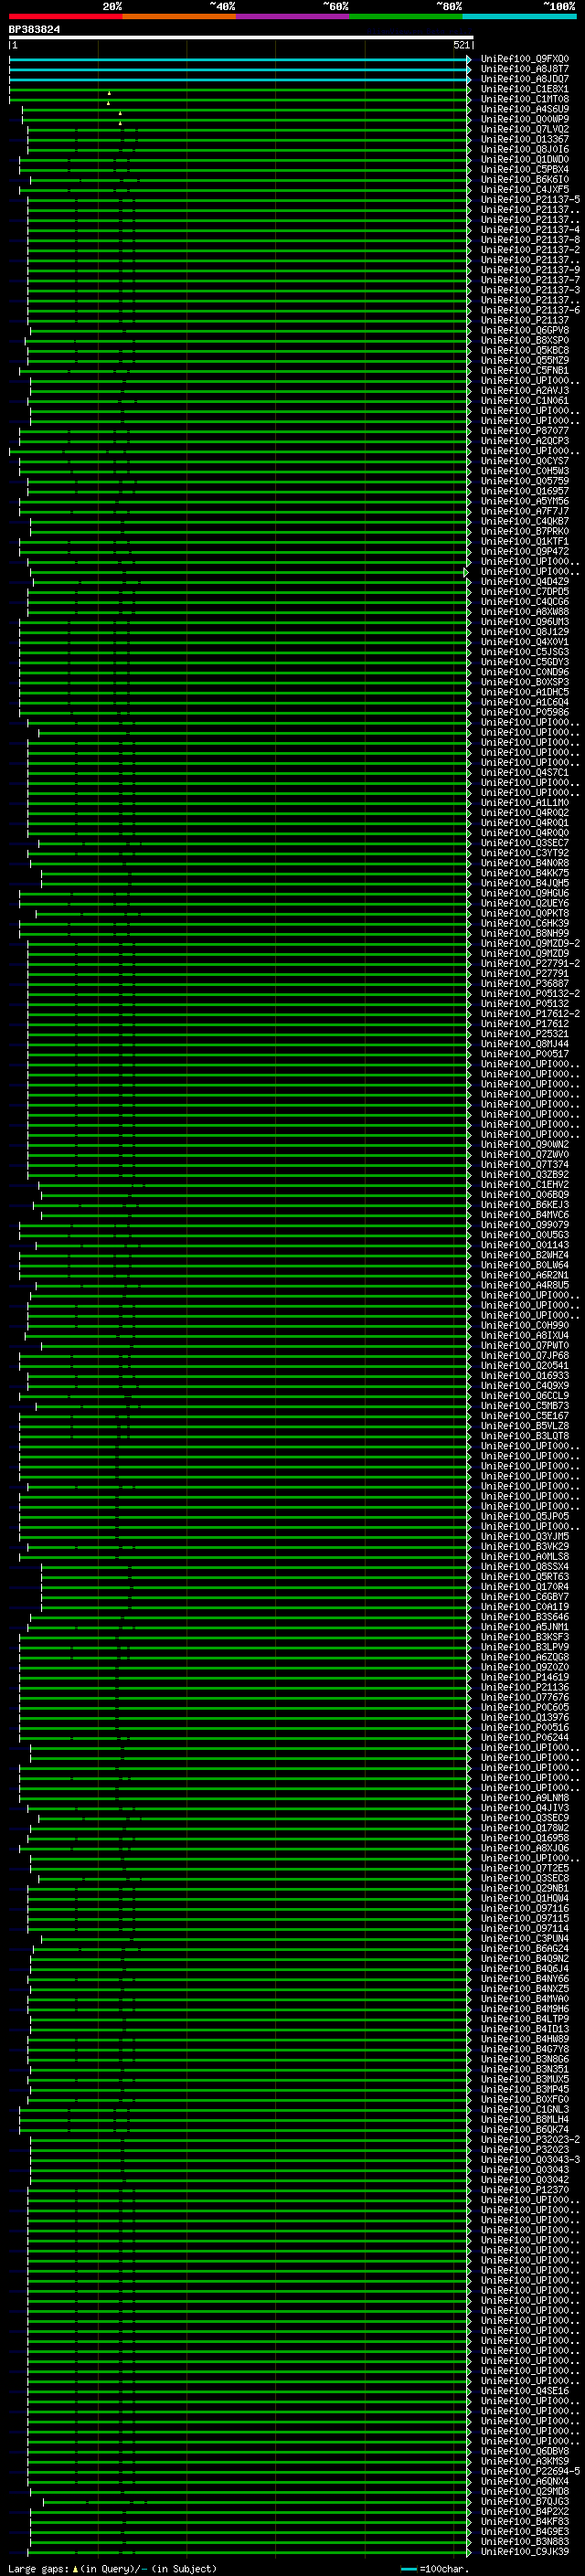Click the UniRef100_C5PBX4 subject label
This screenshot has height=2576, width=585.
(524, 169)
